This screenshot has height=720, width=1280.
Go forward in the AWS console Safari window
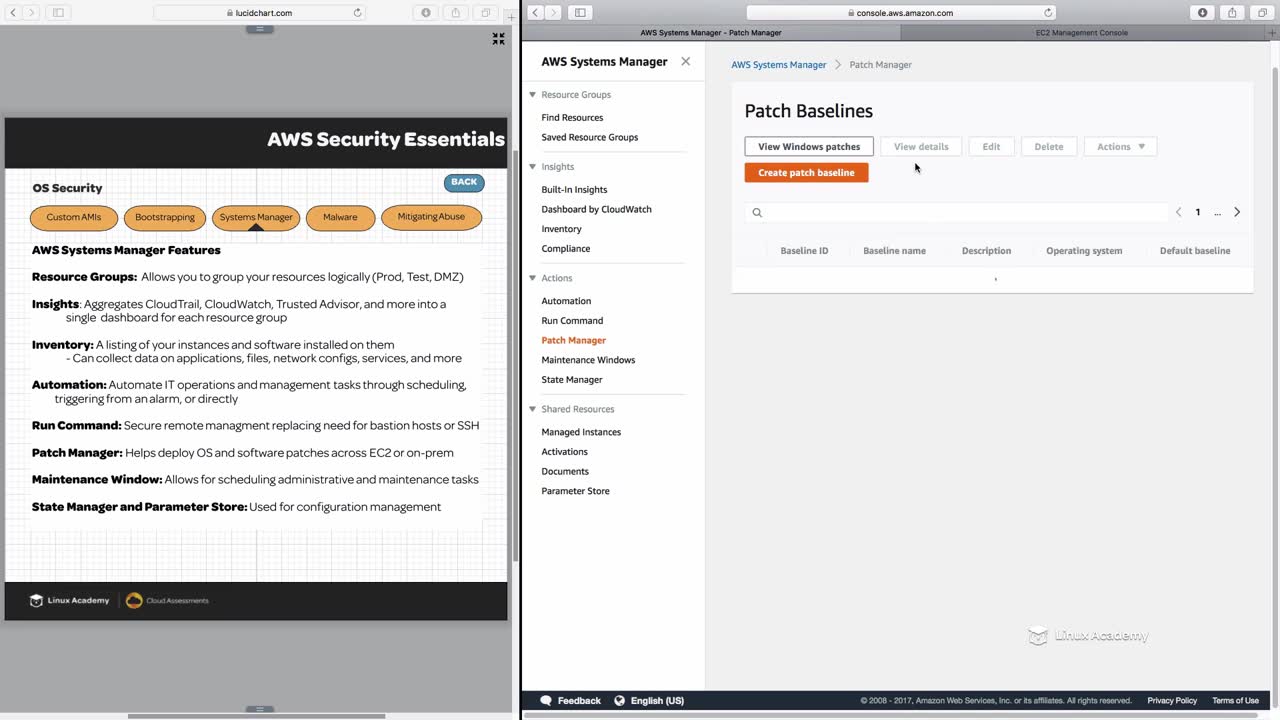click(x=553, y=13)
